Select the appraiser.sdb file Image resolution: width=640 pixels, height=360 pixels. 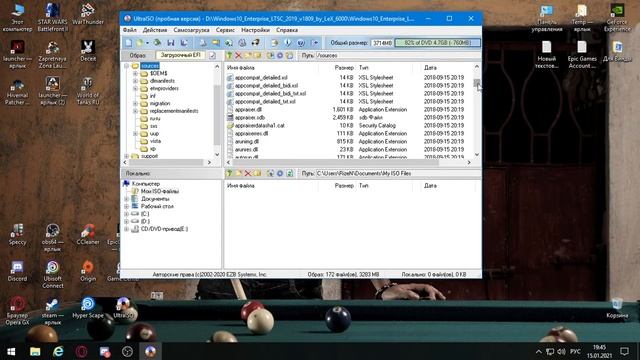pos(250,118)
